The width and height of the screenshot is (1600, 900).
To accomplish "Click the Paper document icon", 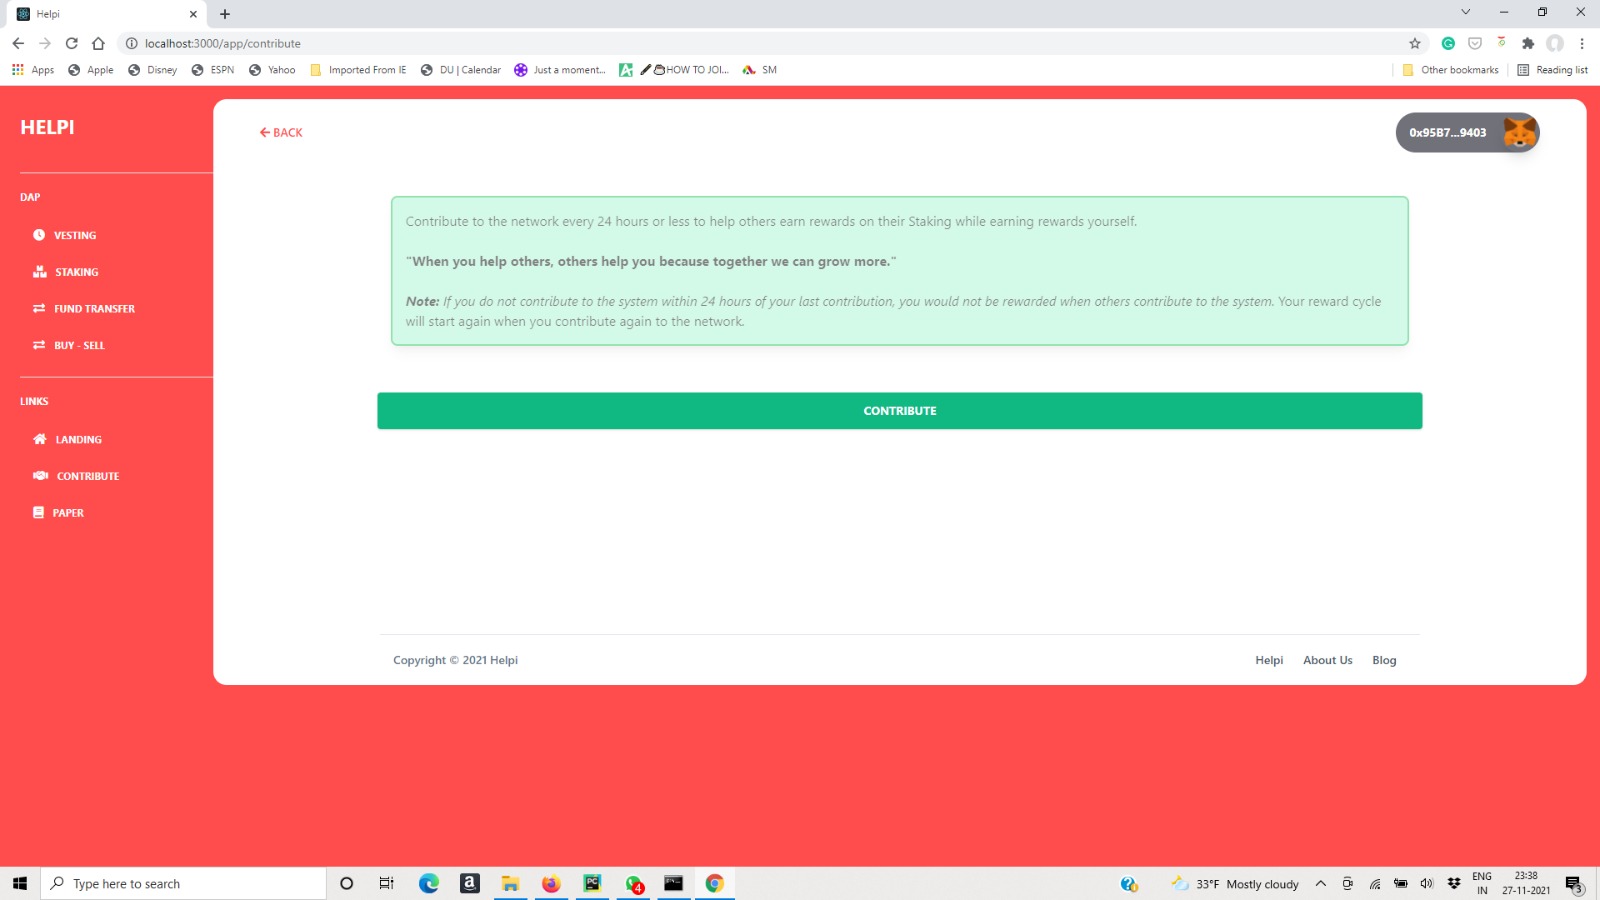I will pyautogui.click(x=38, y=513).
